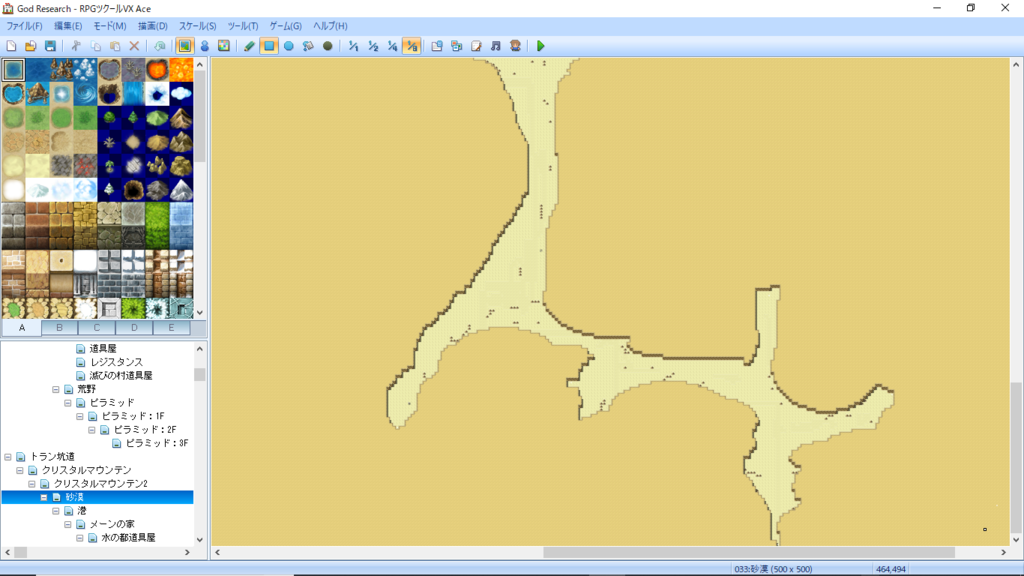Collapse the トラン坑道 tree node
Screen dimensions: 1024x576
point(8,457)
